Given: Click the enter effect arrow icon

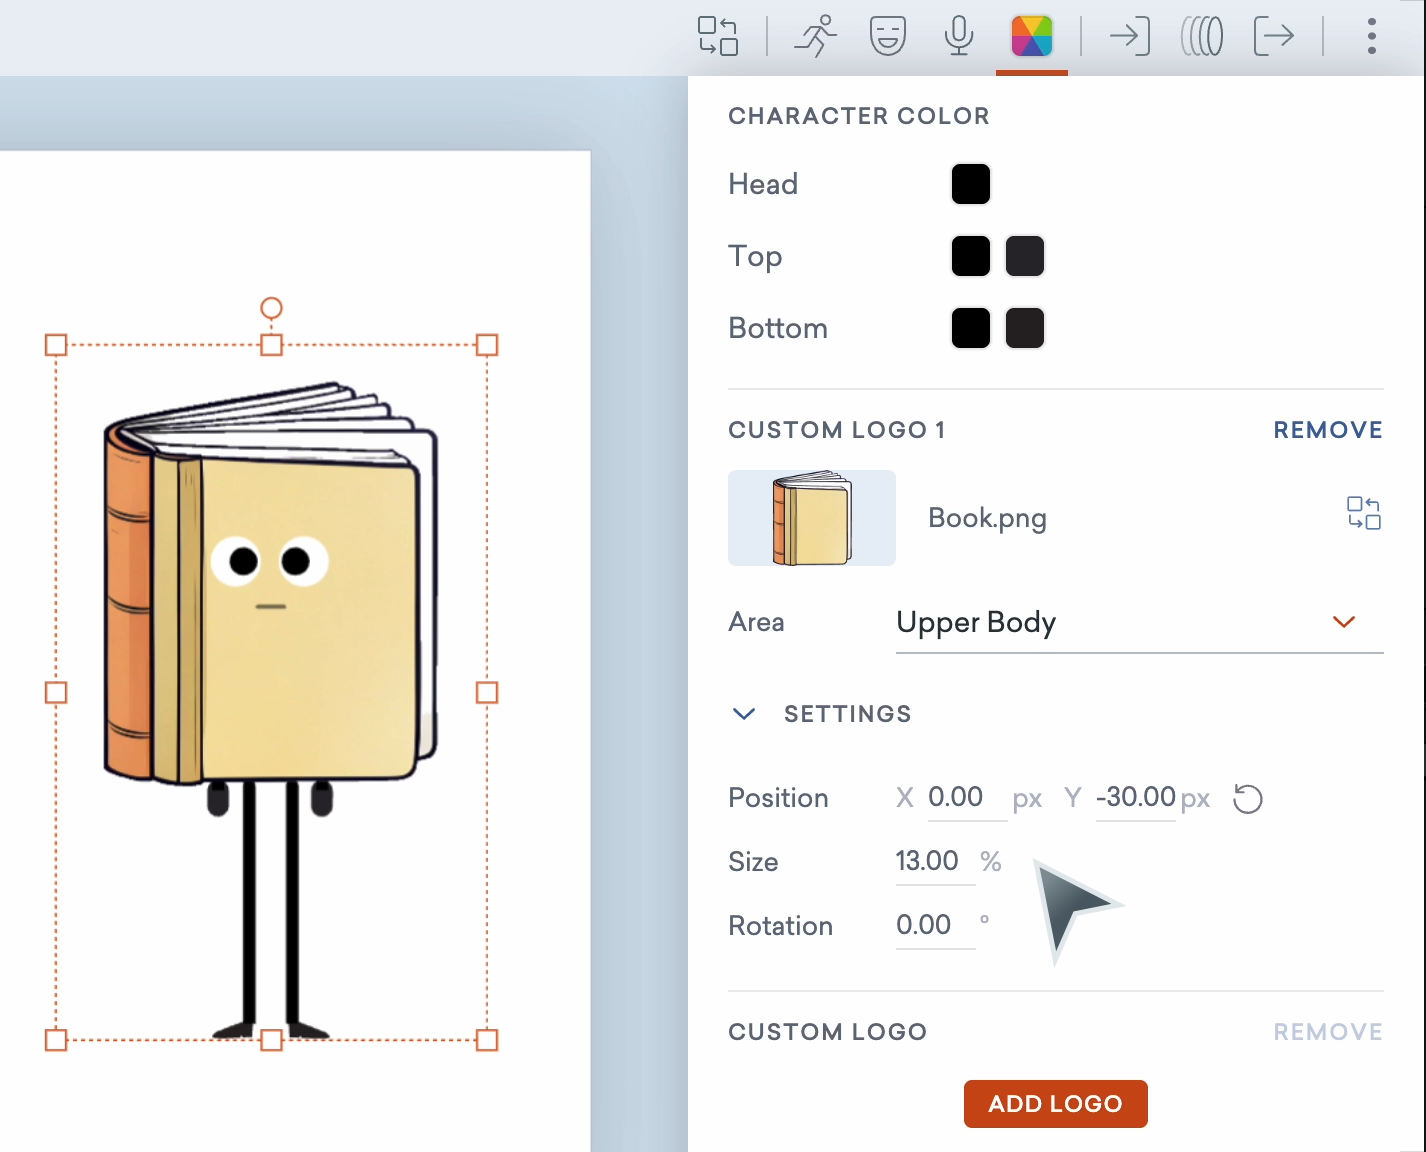Looking at the screenshot, I should pos(1129,36).
